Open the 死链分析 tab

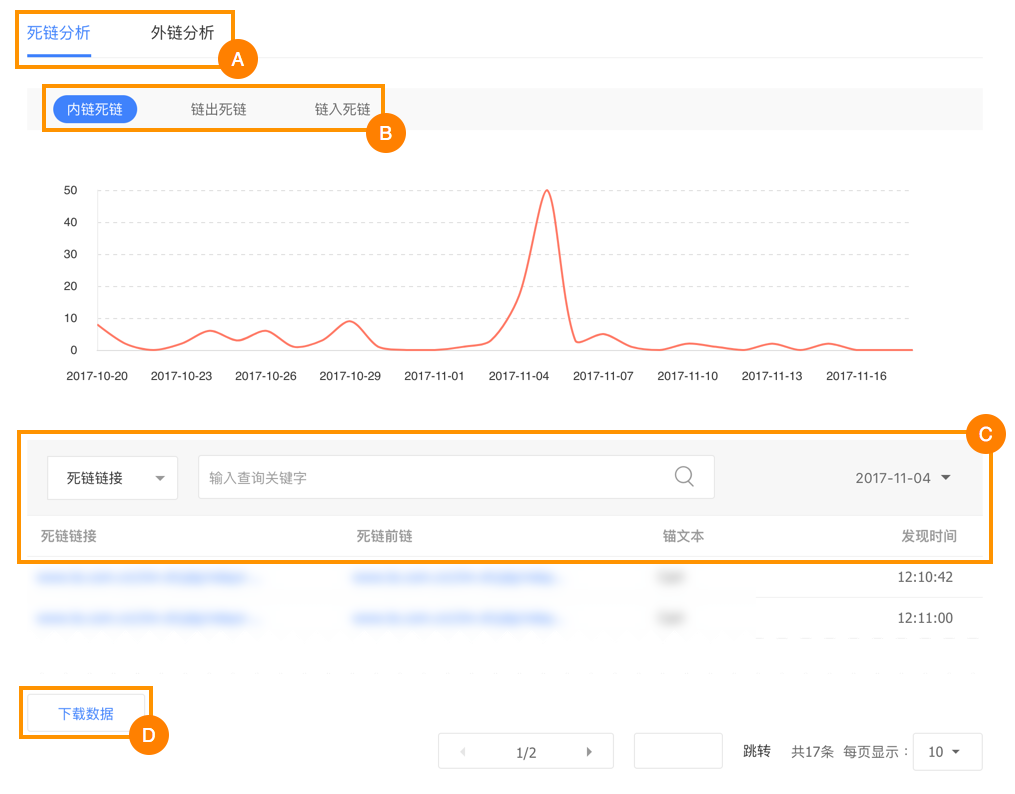click(x=59, y=32)
